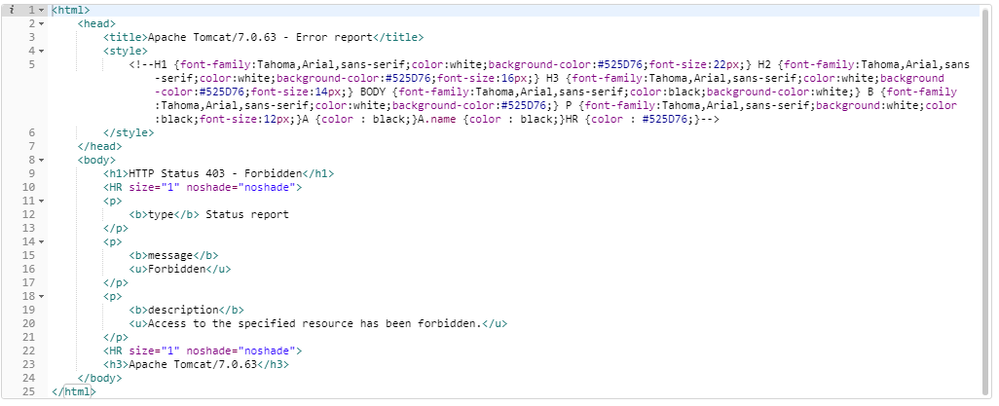Collapse the body tag fold arrow
999x406 pixels.
click(41, 159)
